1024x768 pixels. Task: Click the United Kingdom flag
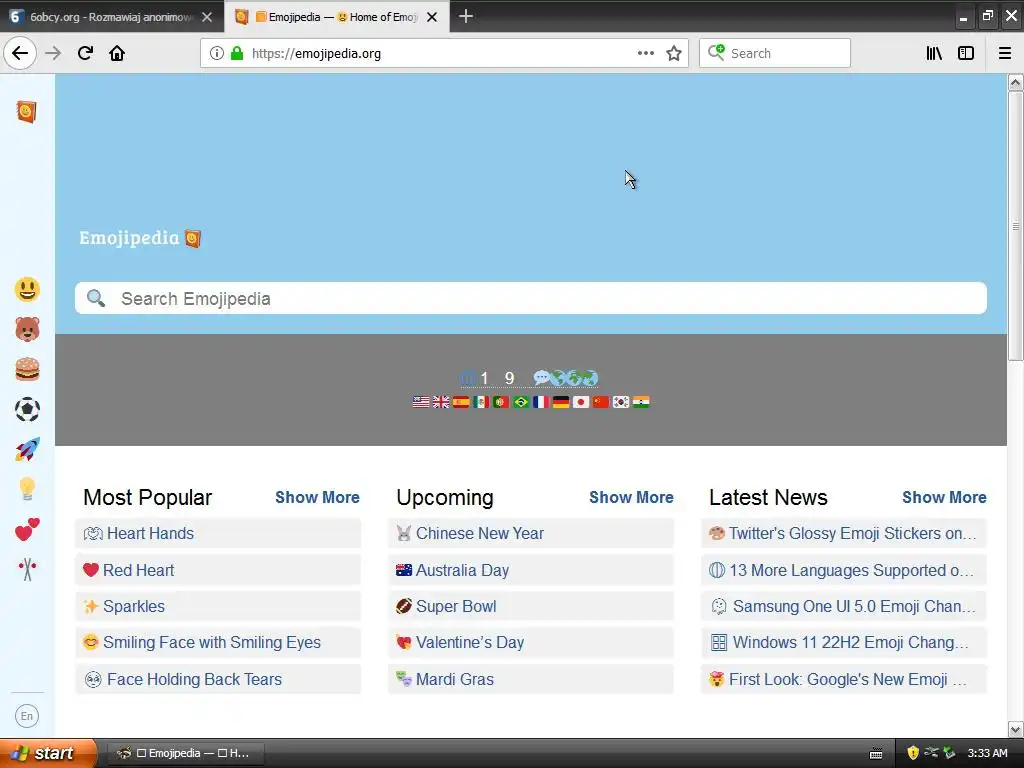tap(441, 402)
